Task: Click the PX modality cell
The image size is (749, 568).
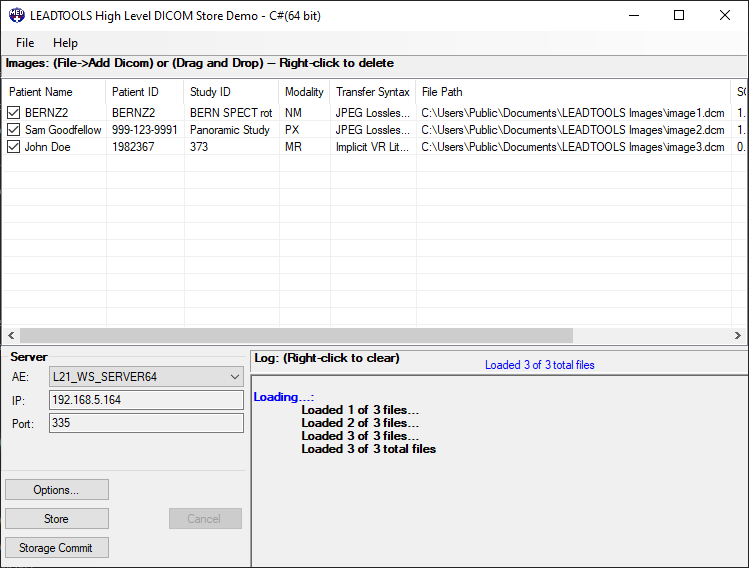Action: 292,130
